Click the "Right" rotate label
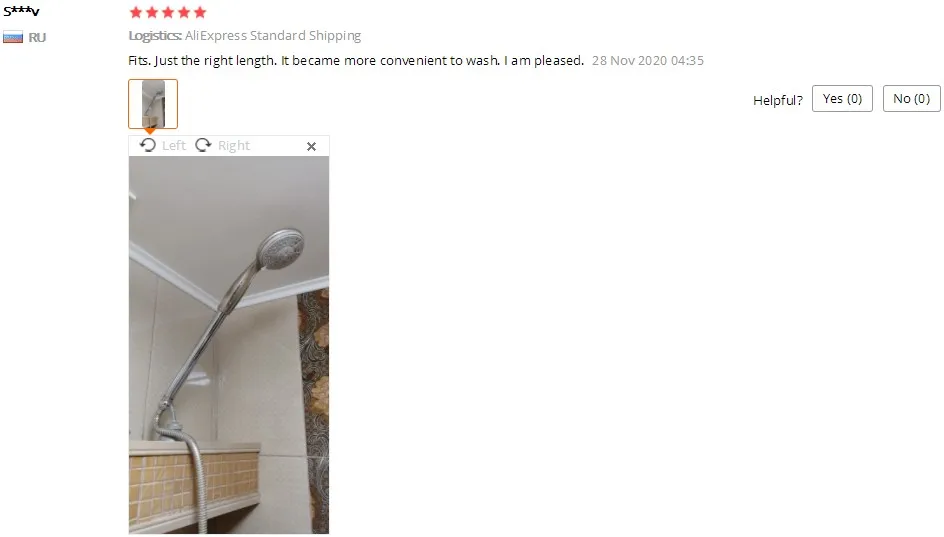 point(234,146)
